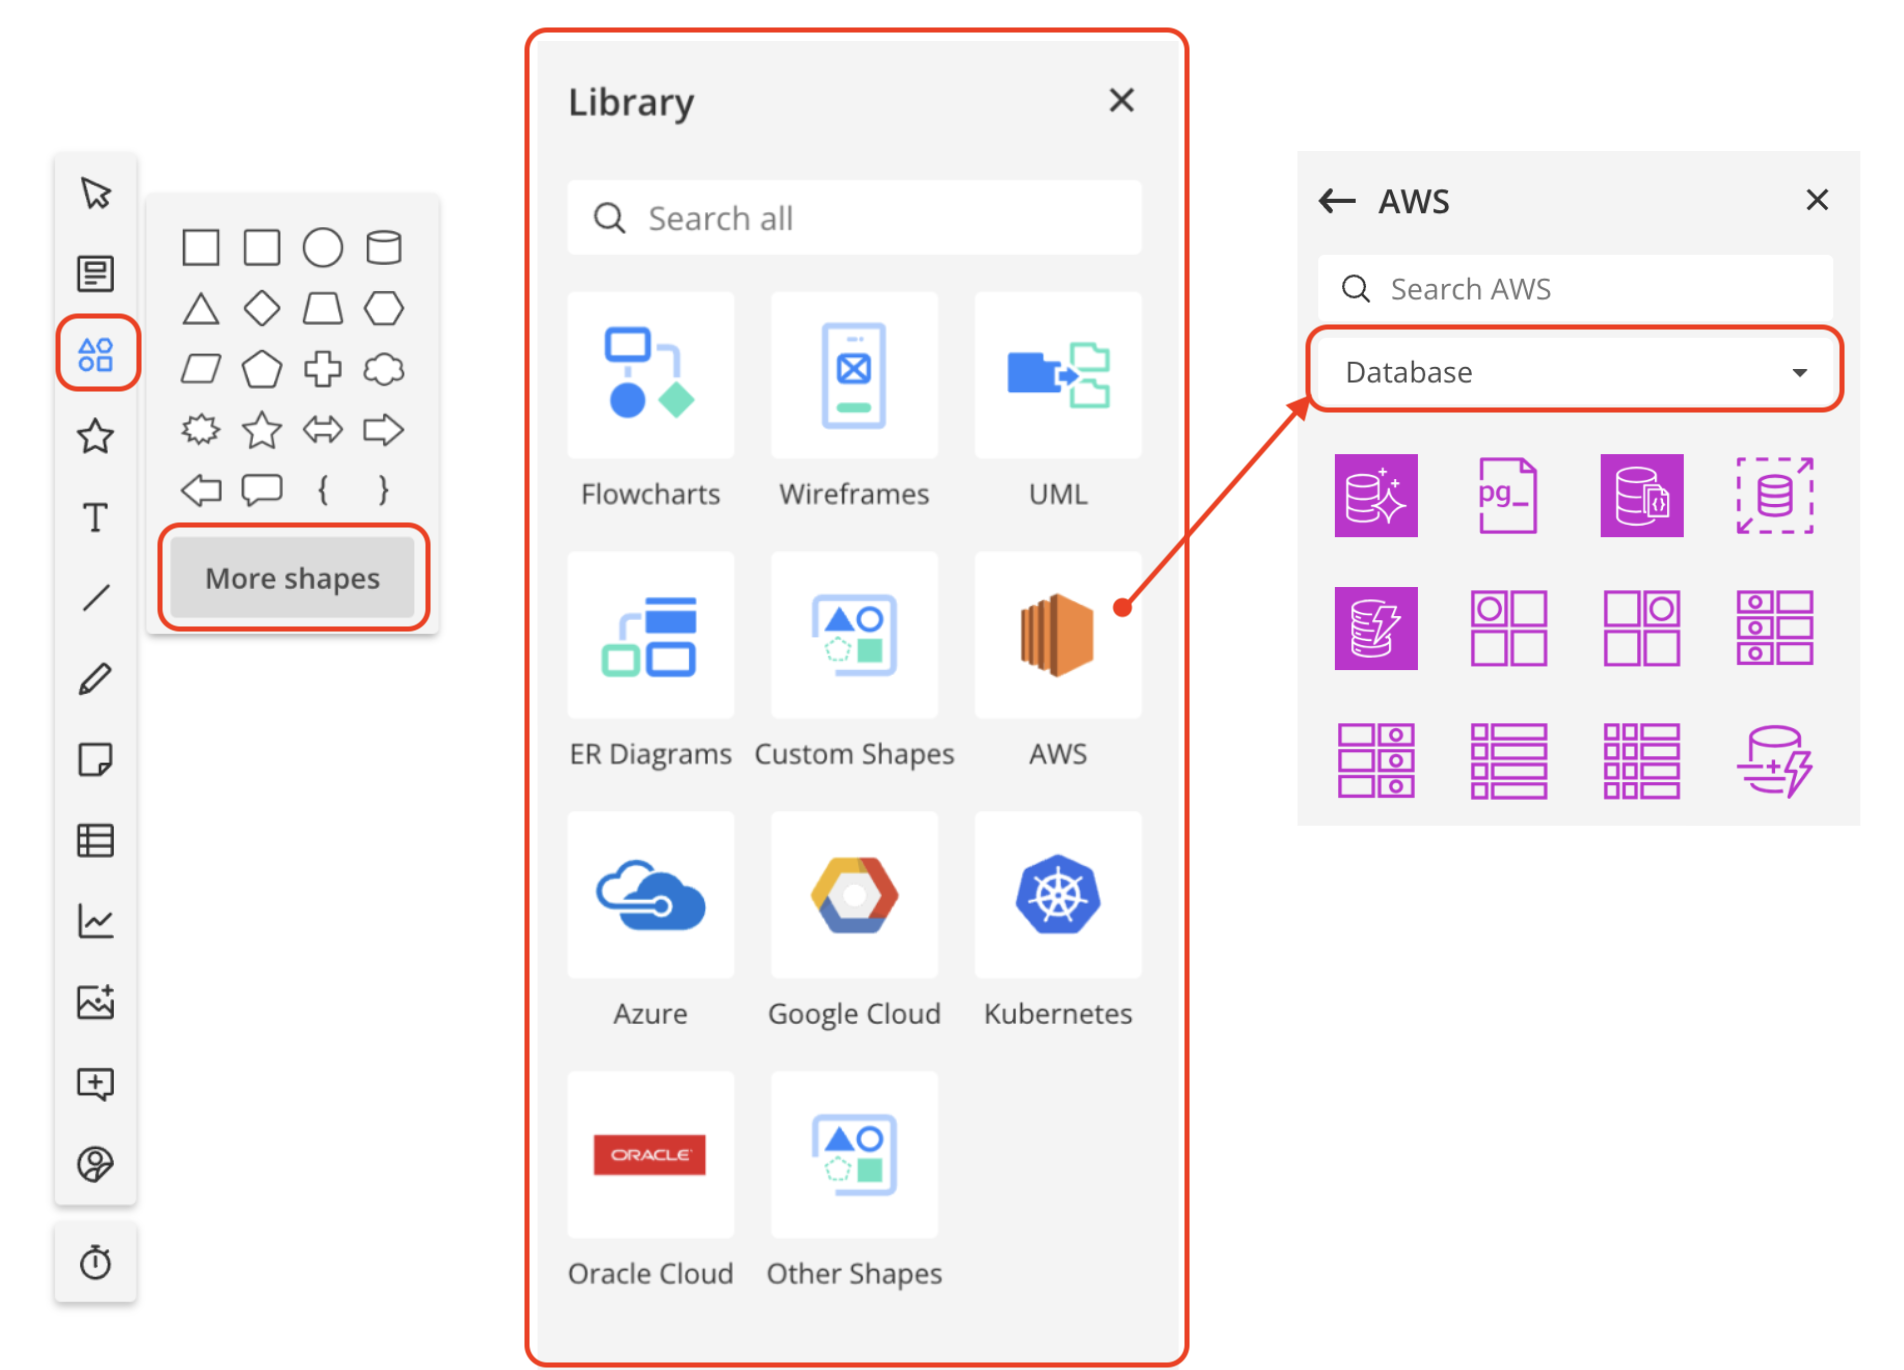Pick the left arrow shape
The width and height of the screenshot is (1904, 1370).
pos(201,490)
